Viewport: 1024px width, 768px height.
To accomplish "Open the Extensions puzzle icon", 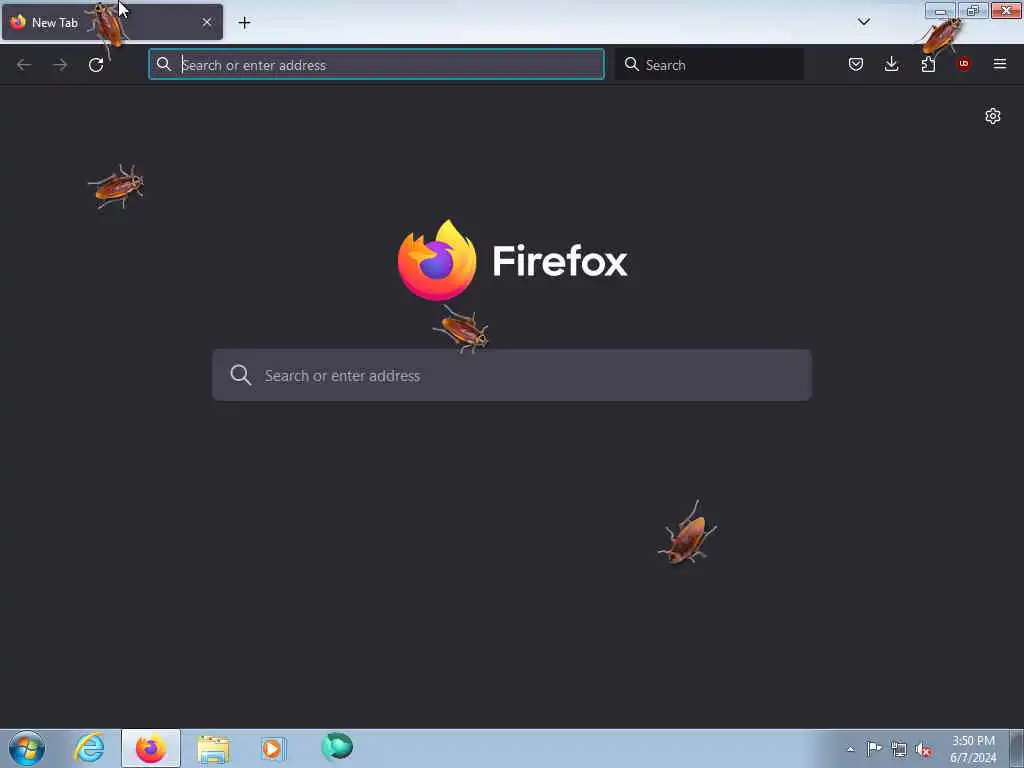I will click(x=928, y=64).
